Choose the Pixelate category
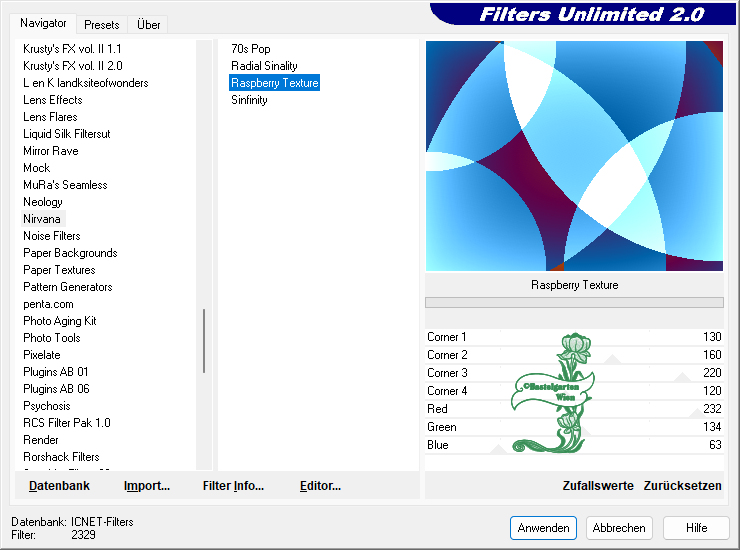Image resolution: width=740 pixels, height=550 pixels. [42, 355]
